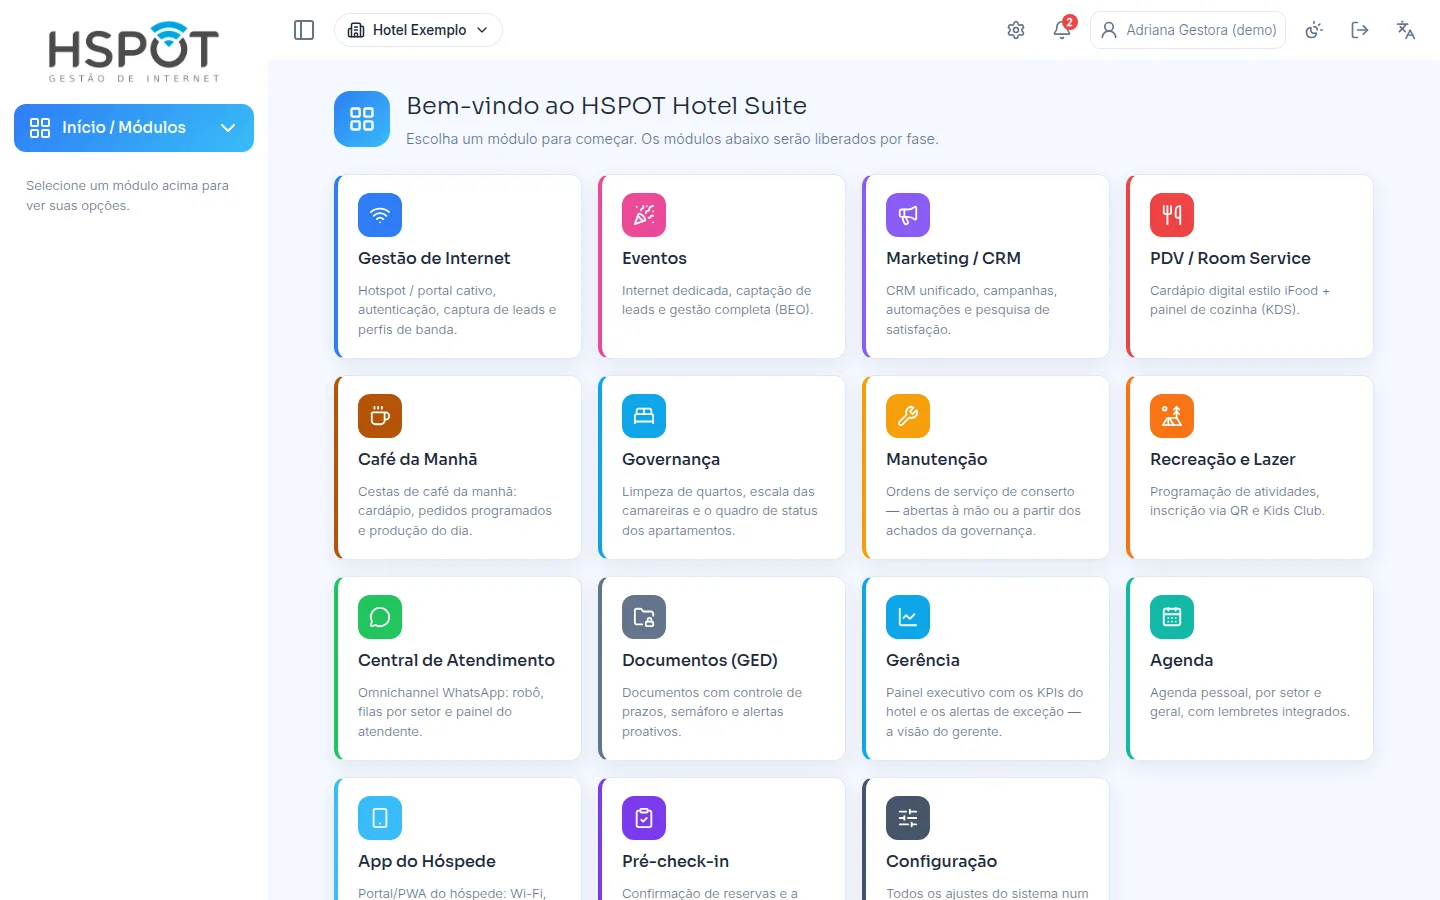Click the Documentos (GED) folder lock icon

coord(644,617)
